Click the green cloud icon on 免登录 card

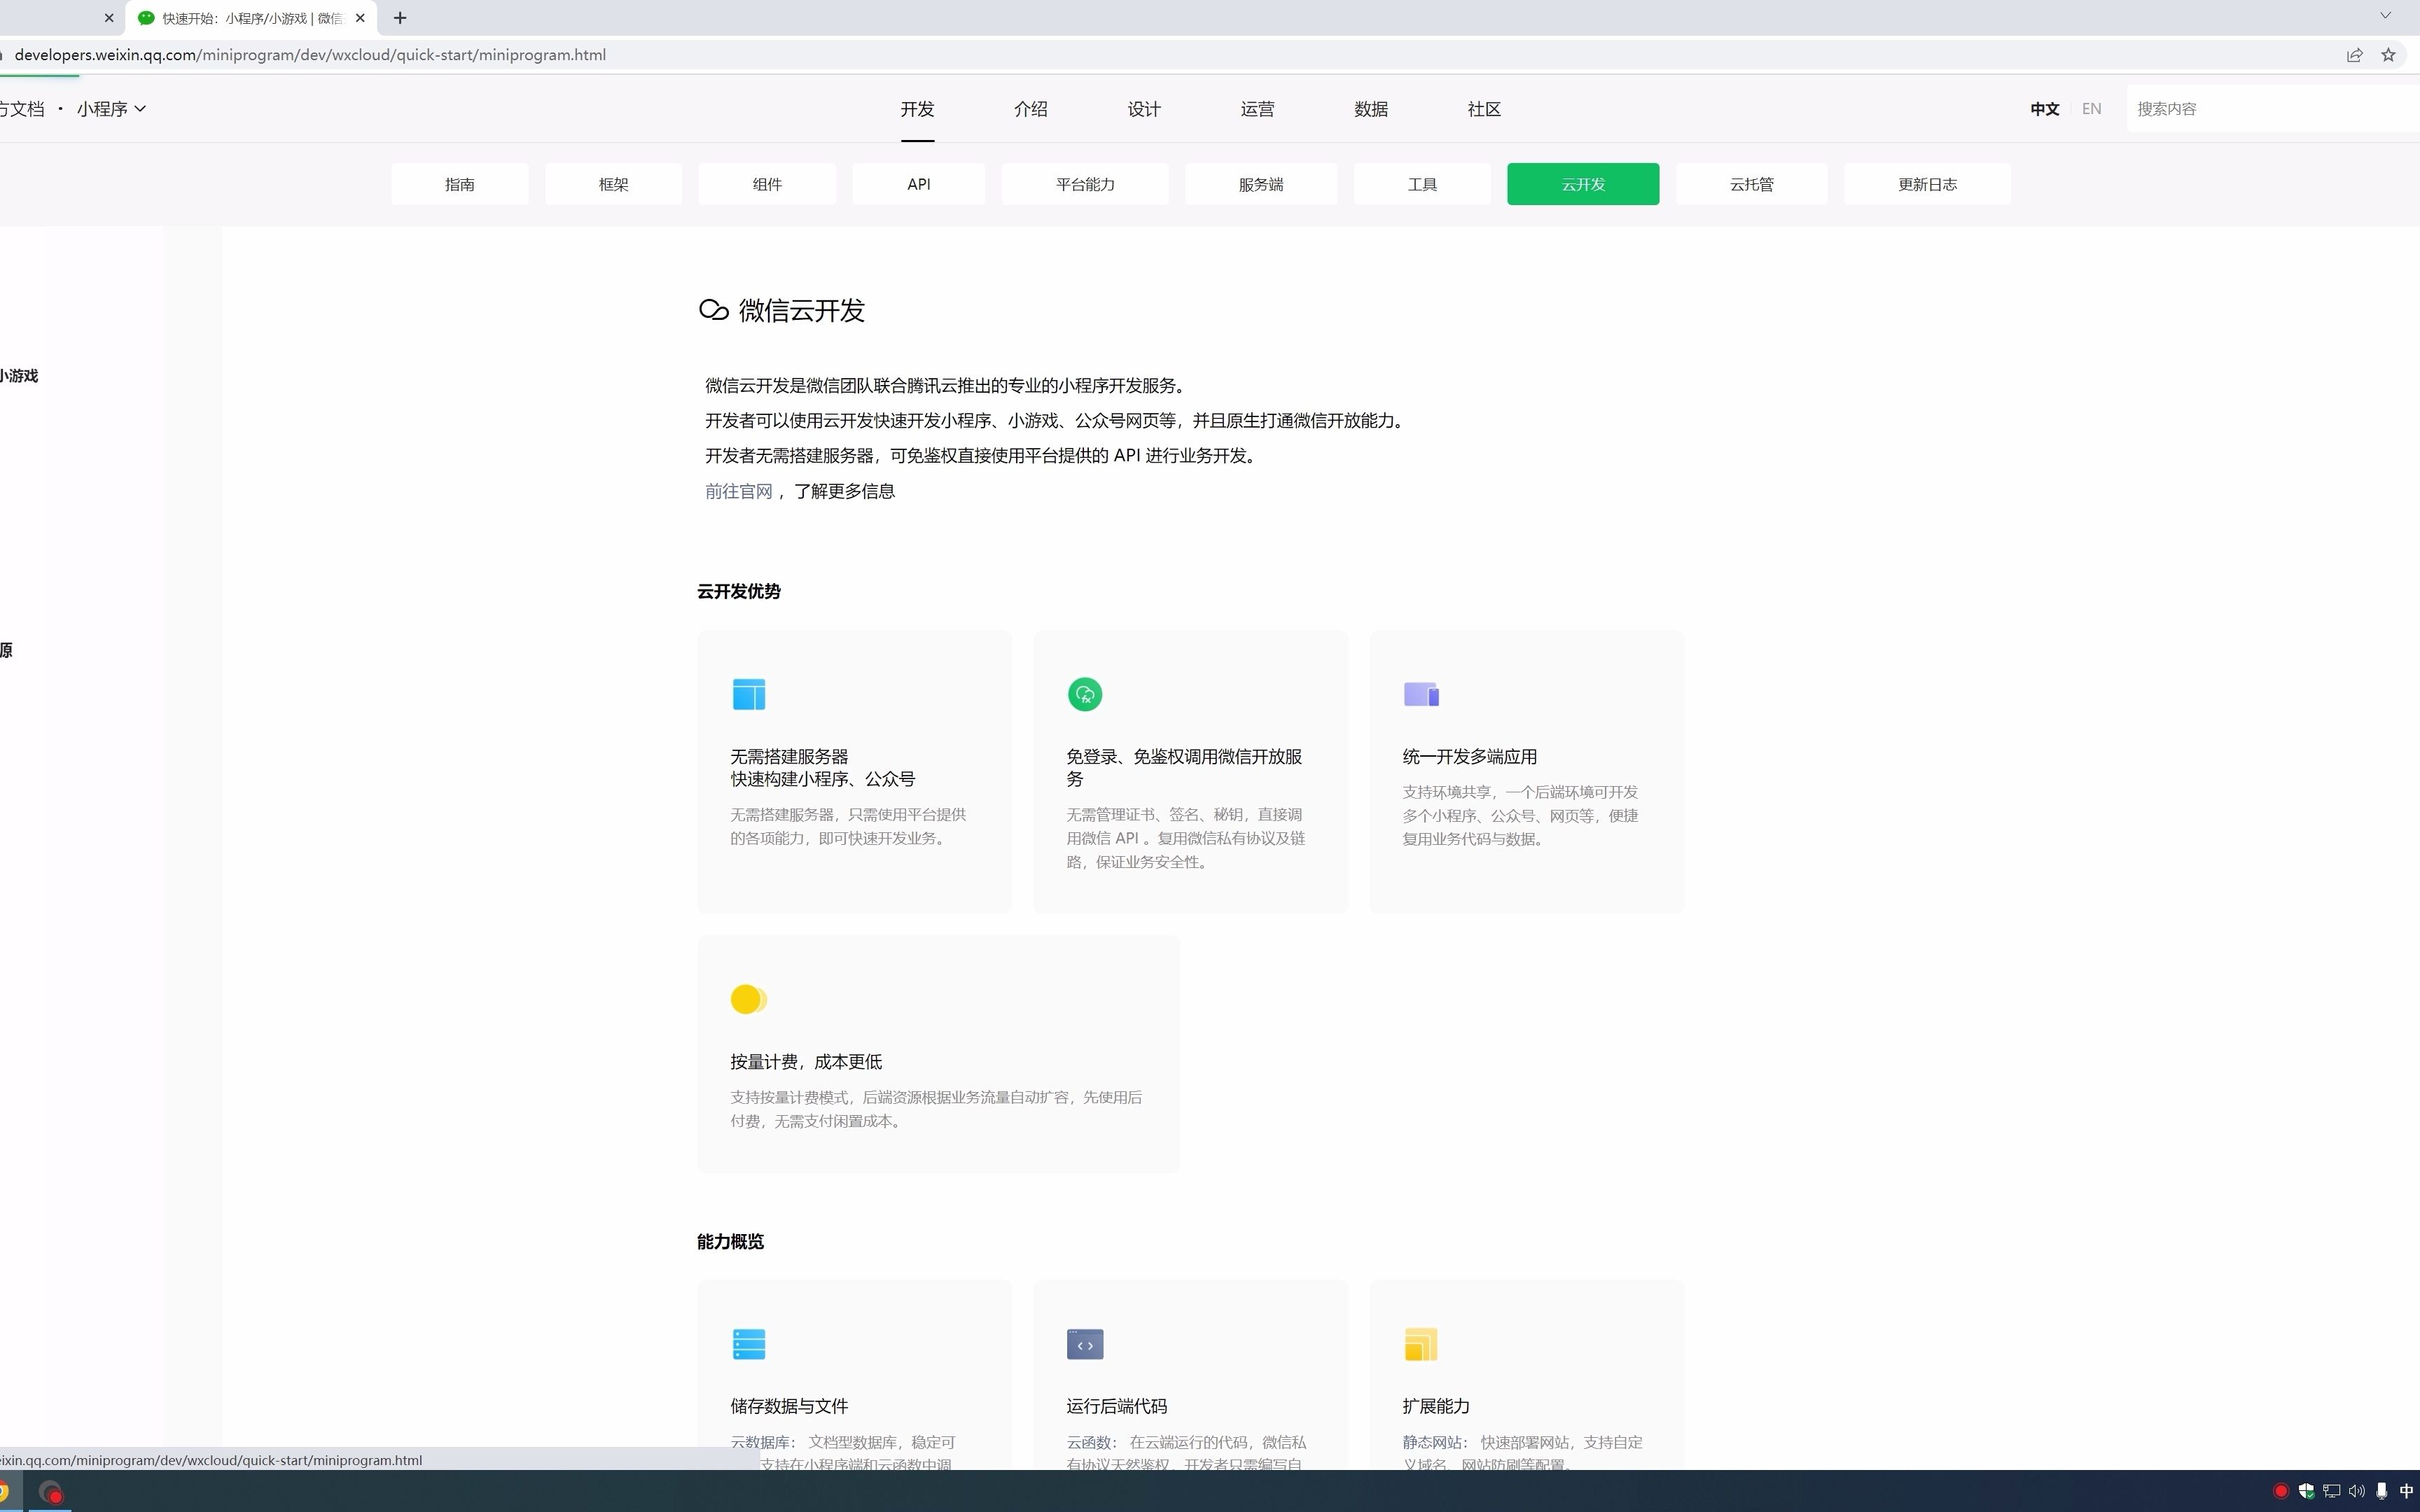[x=1086, y=693]
